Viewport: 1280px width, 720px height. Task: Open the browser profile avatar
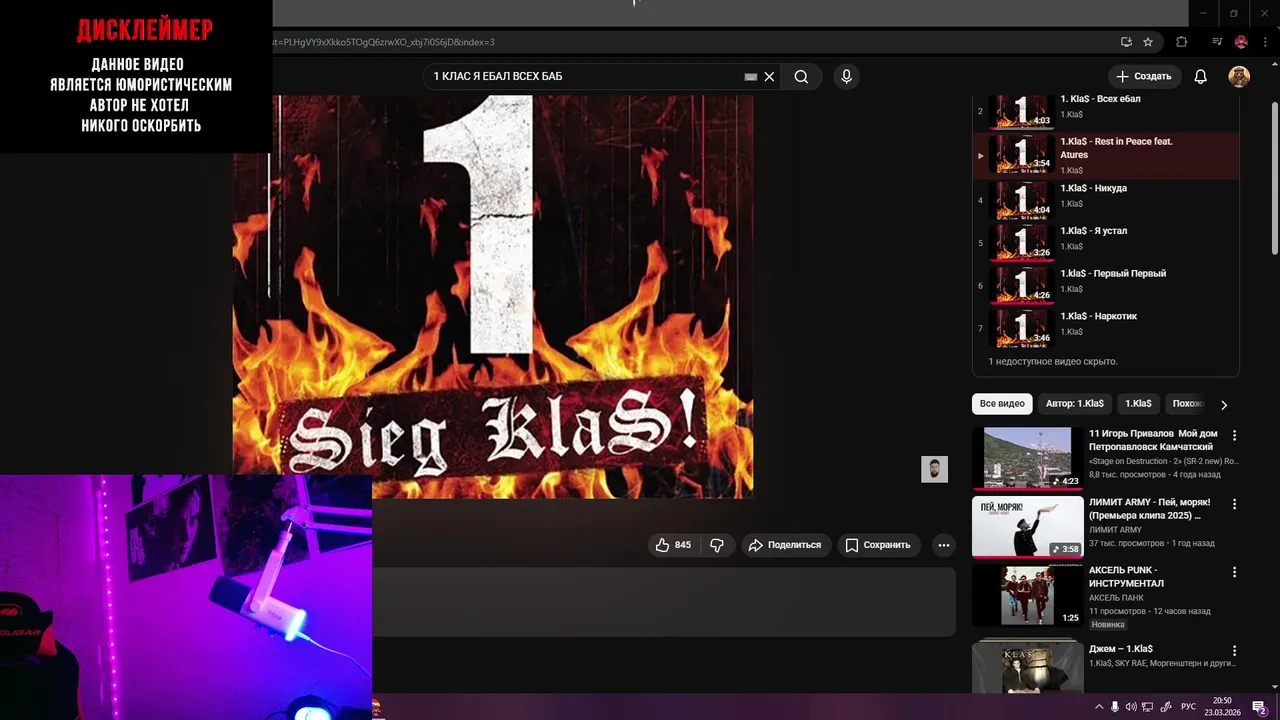click(1241, 42)
